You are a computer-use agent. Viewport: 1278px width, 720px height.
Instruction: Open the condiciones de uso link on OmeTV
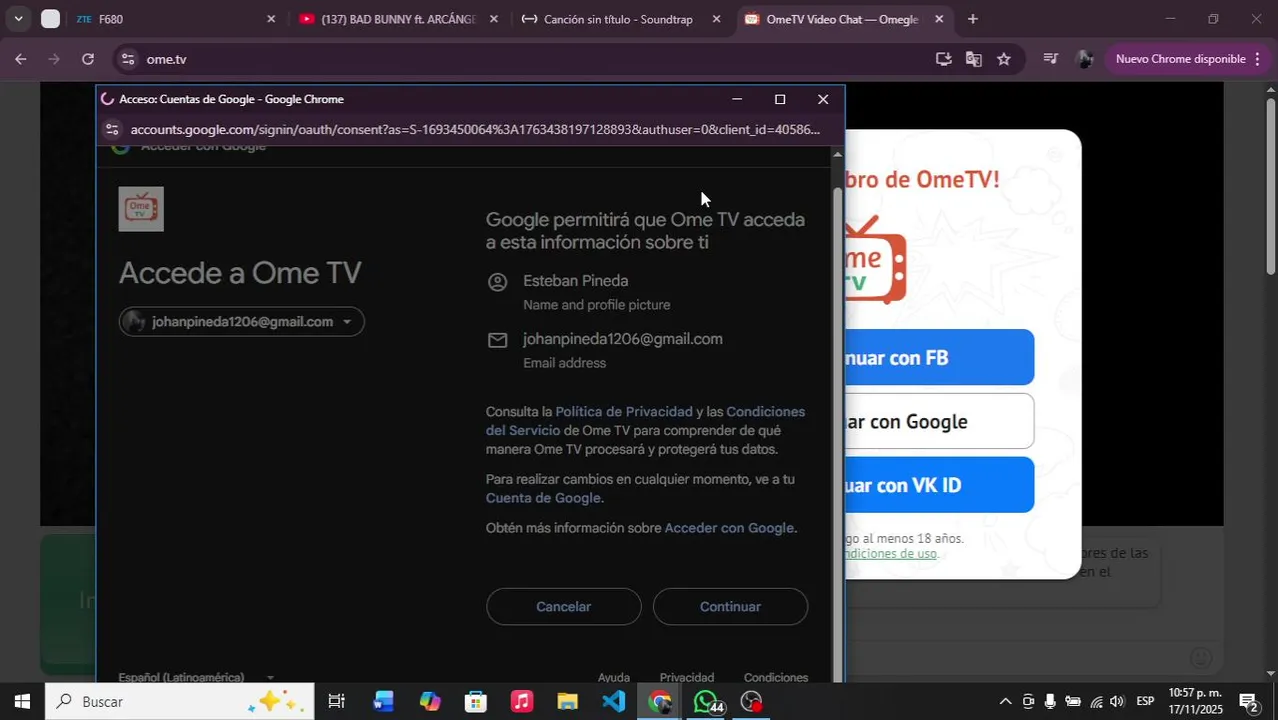click(x=892, y=553)
